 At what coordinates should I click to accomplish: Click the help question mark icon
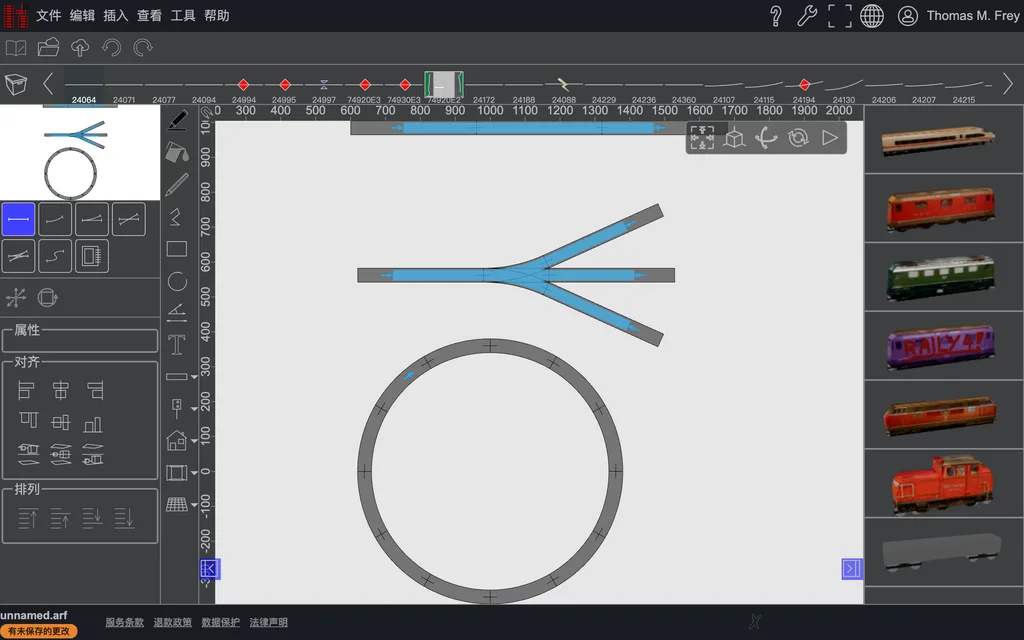[x=775, y=16]
